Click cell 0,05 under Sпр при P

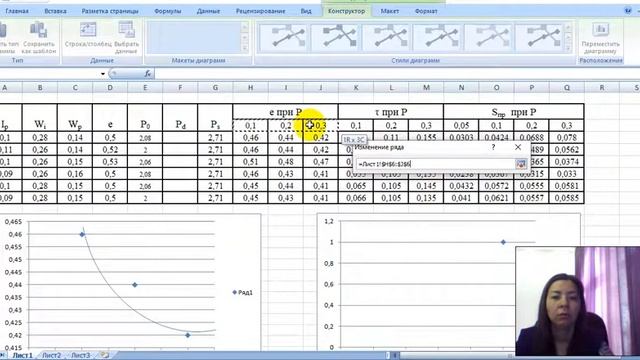click(461, 125)
